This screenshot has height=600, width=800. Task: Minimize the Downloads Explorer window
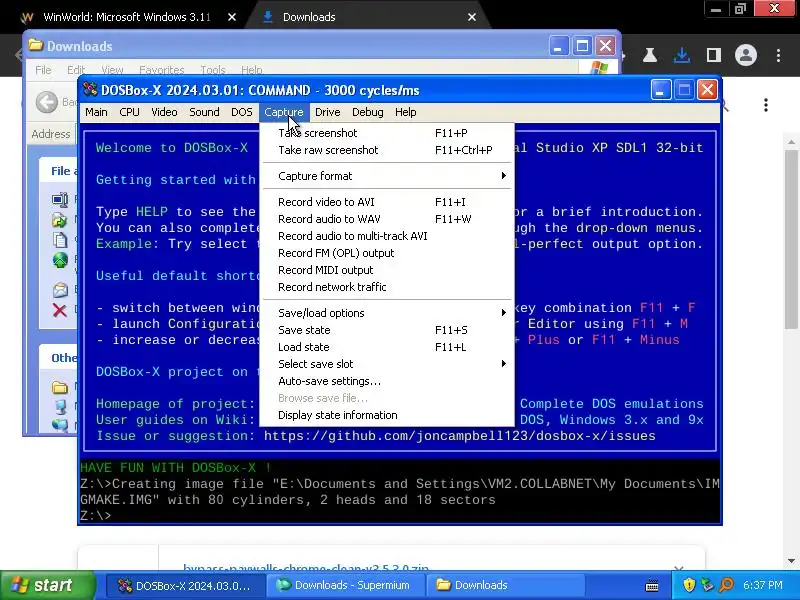[558, 46]
